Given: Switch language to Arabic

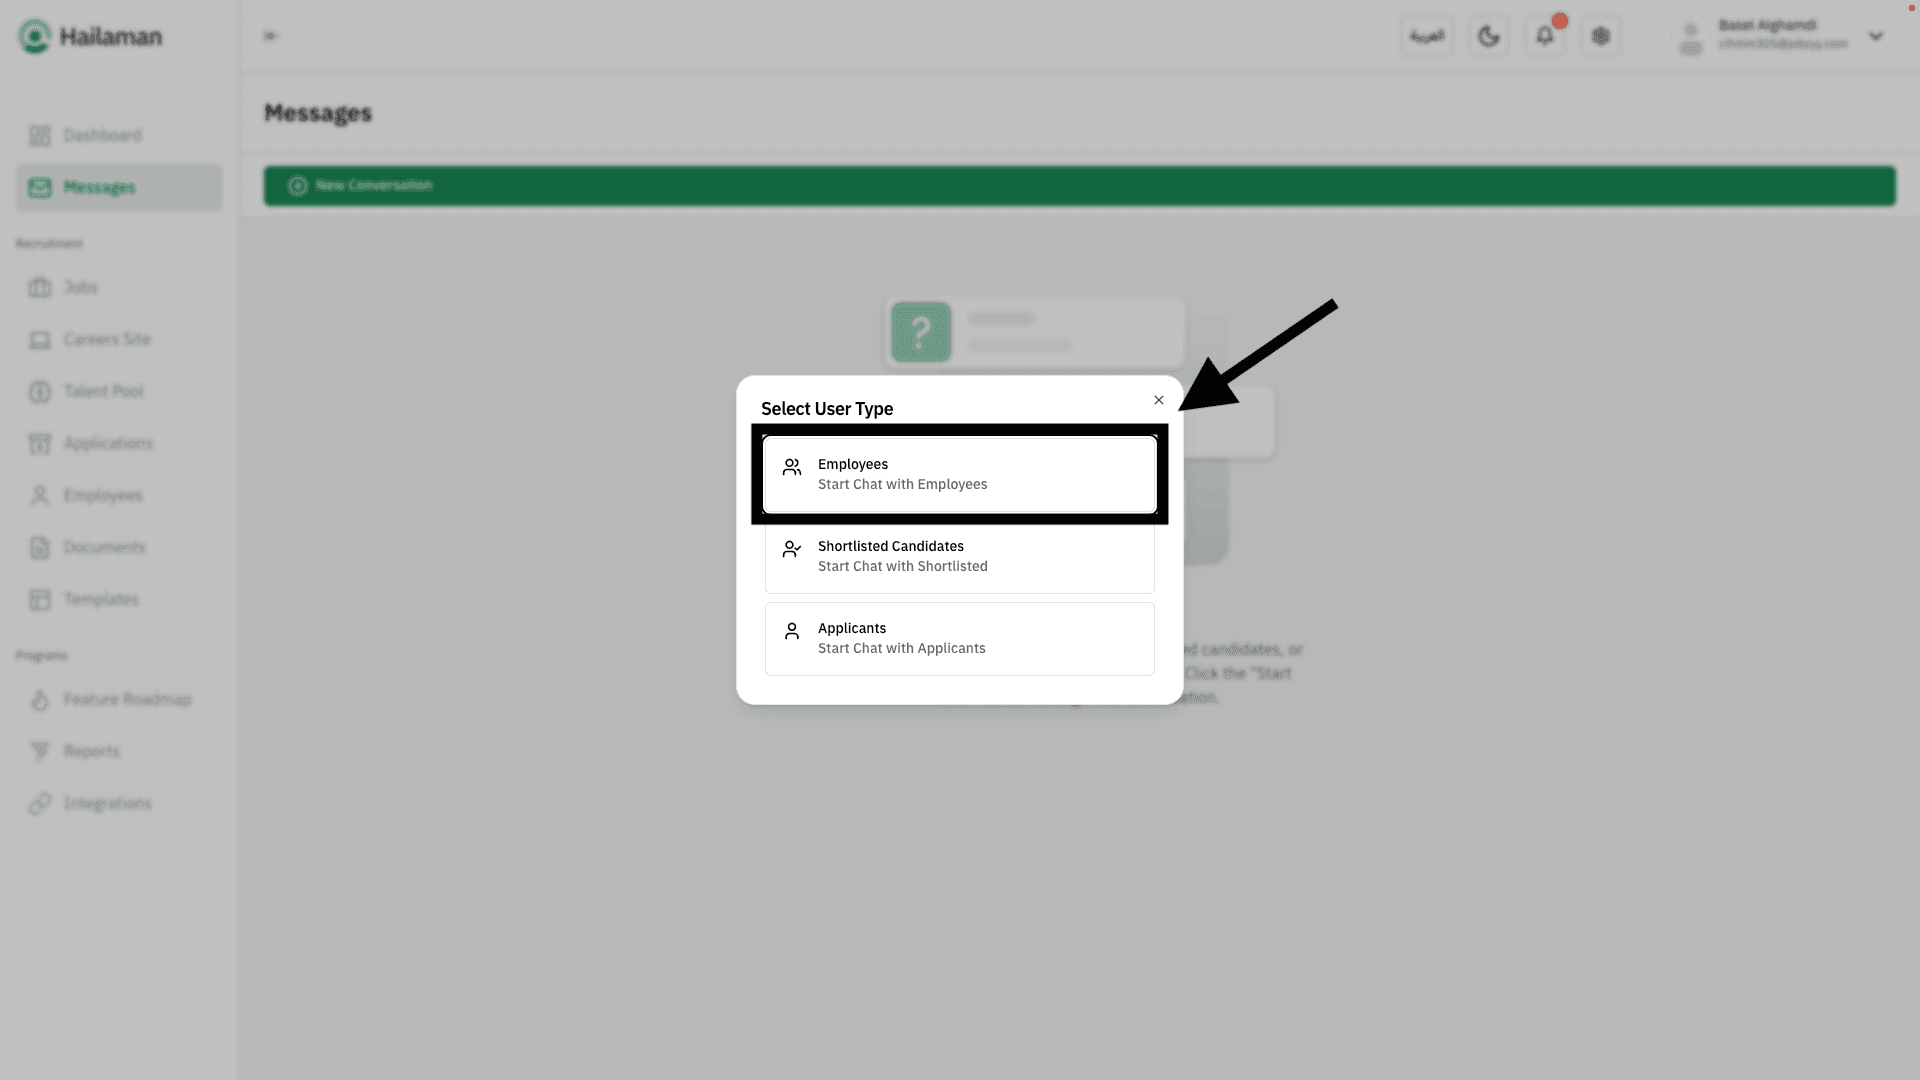Looking at the screenshot, I should (x=1426, y=37).
